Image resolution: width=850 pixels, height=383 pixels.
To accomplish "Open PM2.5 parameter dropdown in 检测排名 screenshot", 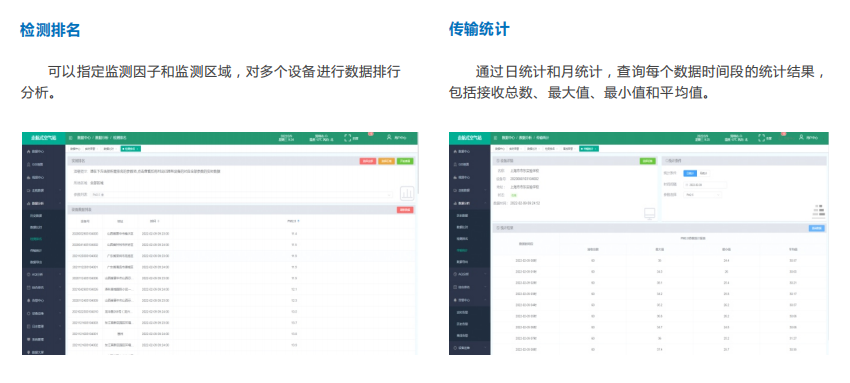I will point(241,194).
